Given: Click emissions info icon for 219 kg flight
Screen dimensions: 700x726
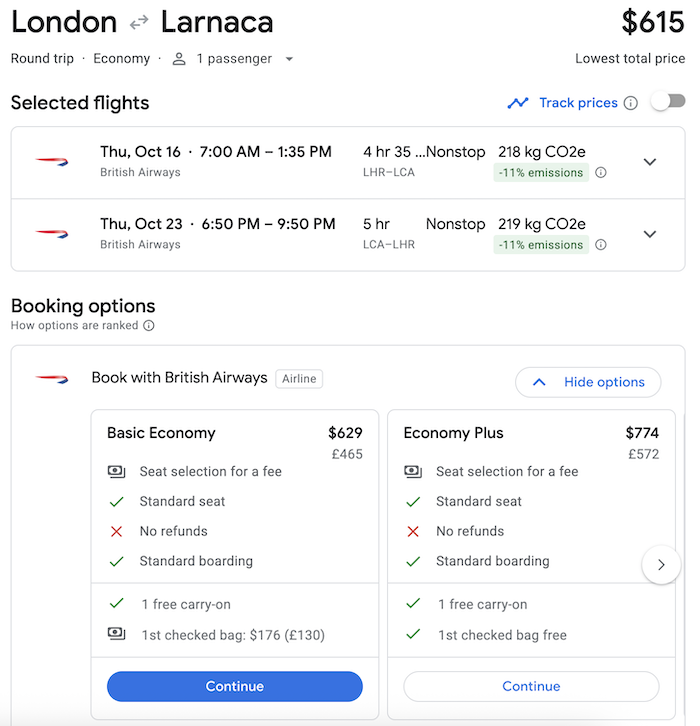Looking at the screenshot, I should (x=601, y=245).
